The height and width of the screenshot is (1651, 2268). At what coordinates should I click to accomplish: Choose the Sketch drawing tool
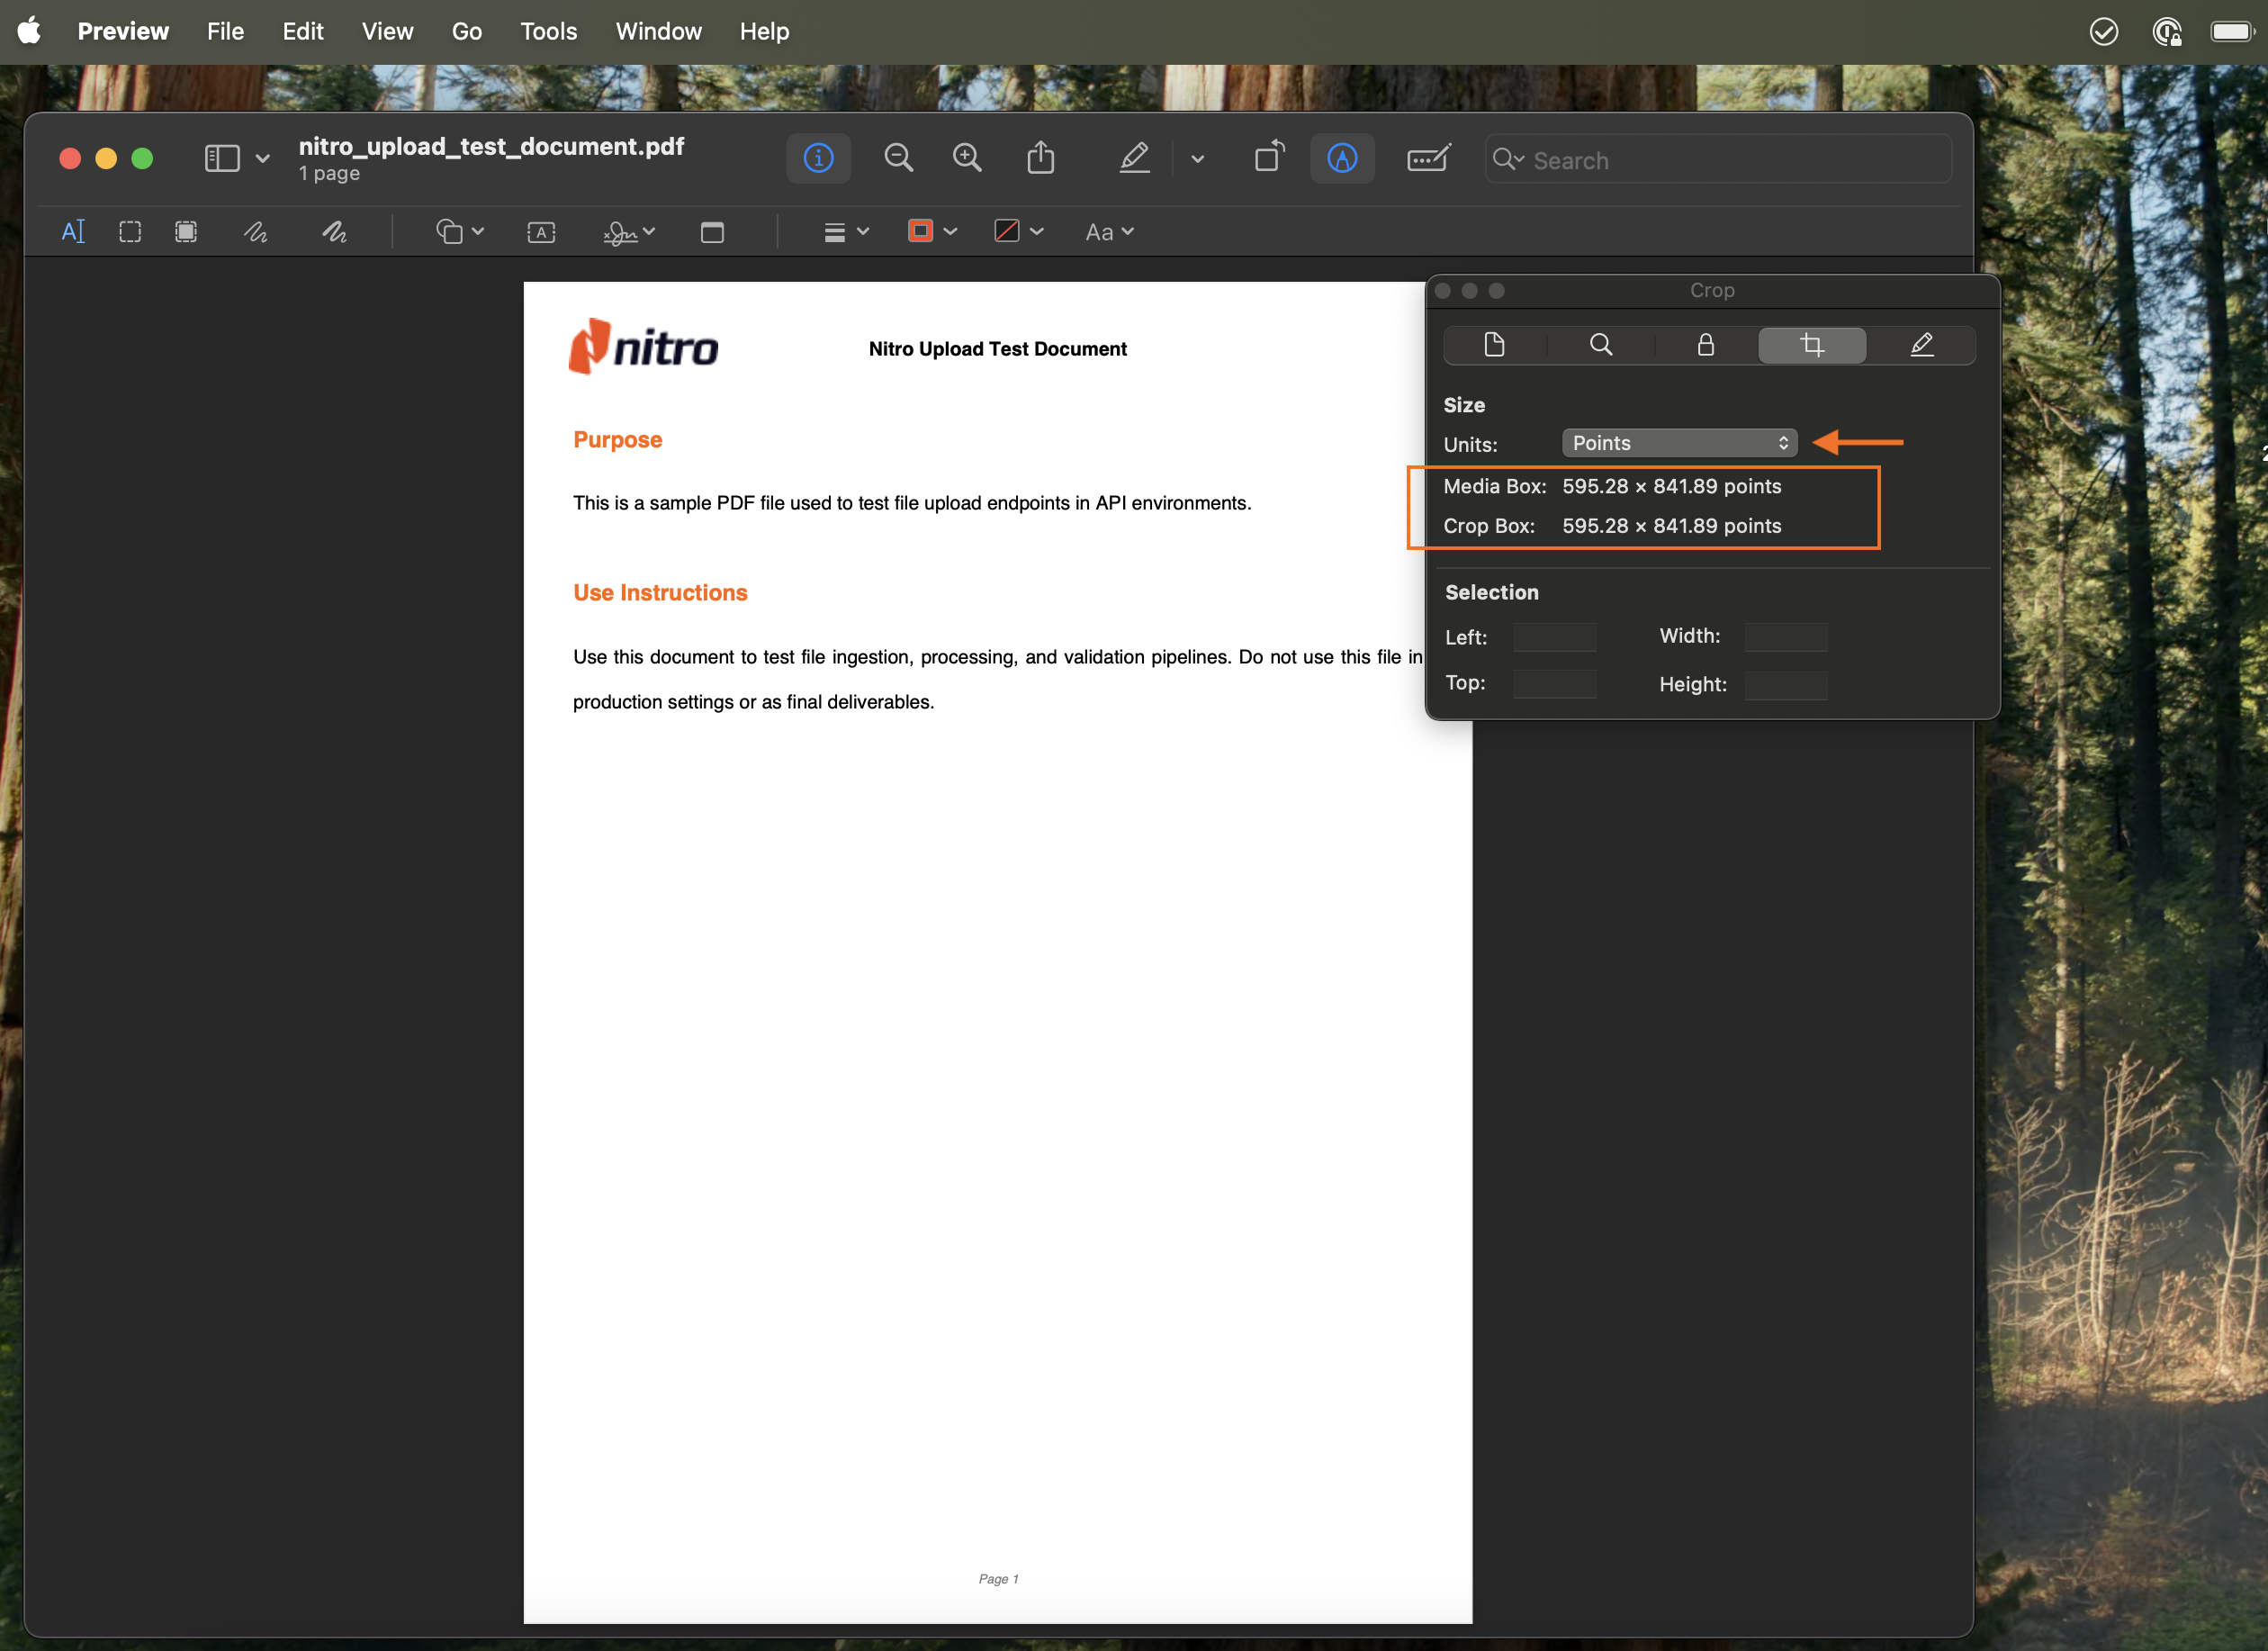(x=256, y=232)
